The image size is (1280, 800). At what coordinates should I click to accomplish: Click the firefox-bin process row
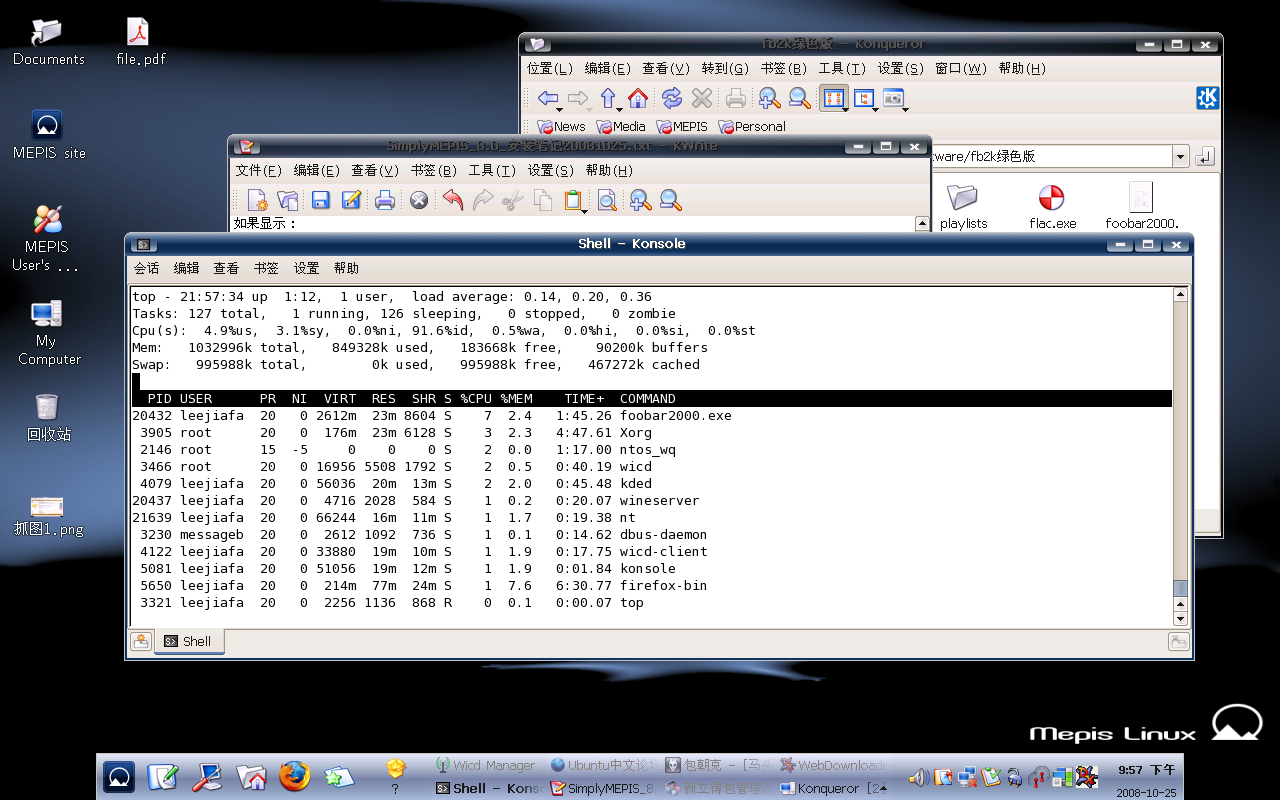[651, 585]
